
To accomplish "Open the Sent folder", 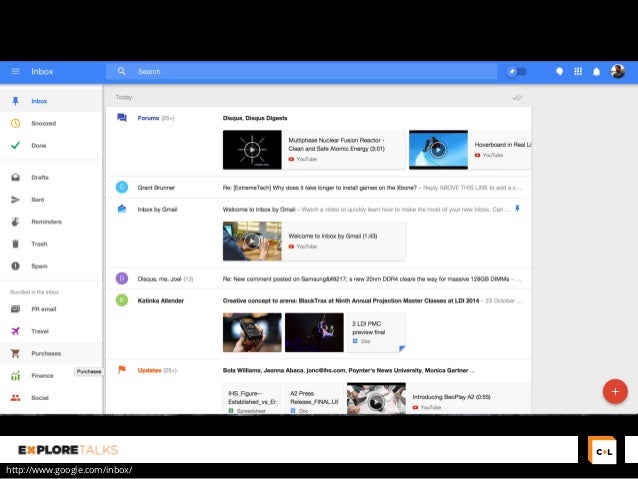I will pos(51,199).
